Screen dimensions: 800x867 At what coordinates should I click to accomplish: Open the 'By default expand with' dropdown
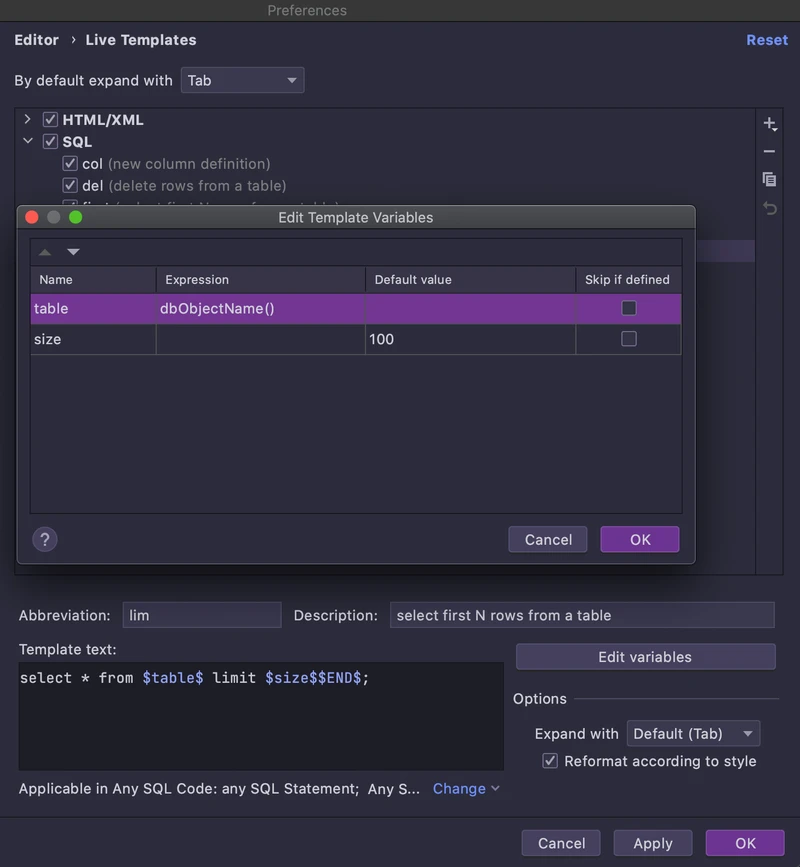242,80
